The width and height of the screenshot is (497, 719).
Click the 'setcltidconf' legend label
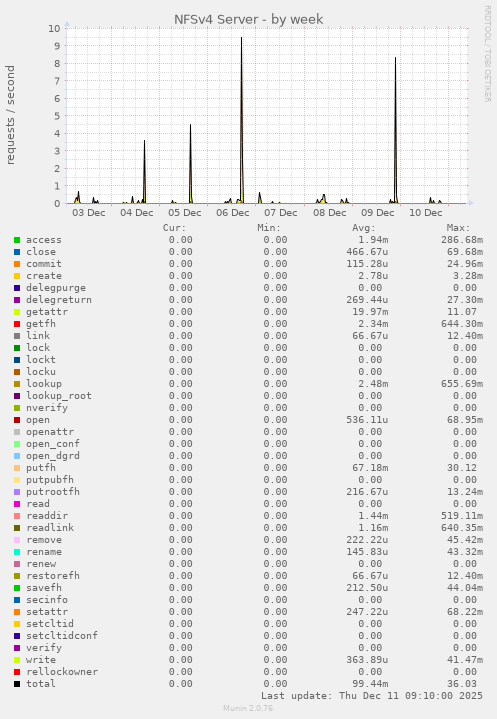coord(62,636)
